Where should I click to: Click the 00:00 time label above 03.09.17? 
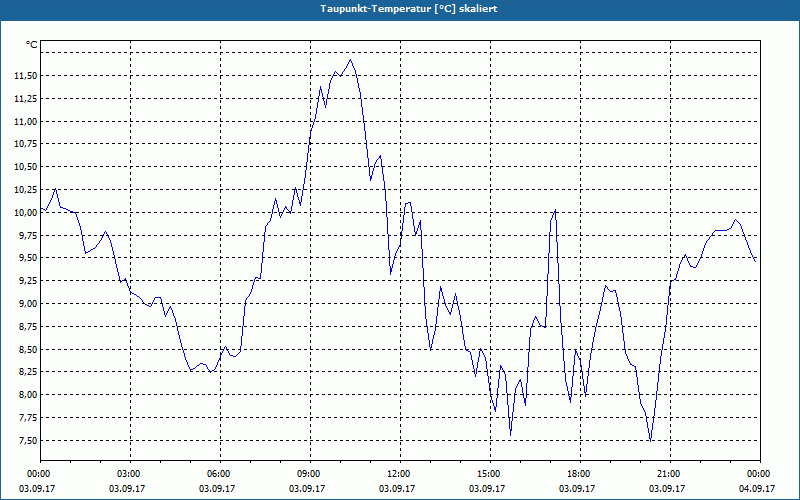39,474
